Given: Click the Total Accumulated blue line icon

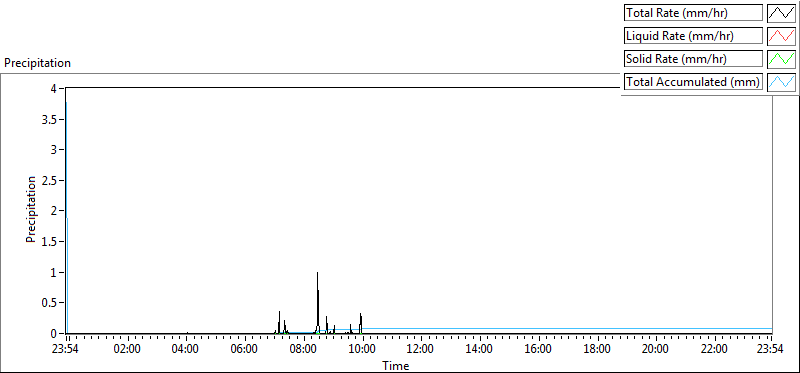Looking at the screenshot, I should (x=781, y=82).
